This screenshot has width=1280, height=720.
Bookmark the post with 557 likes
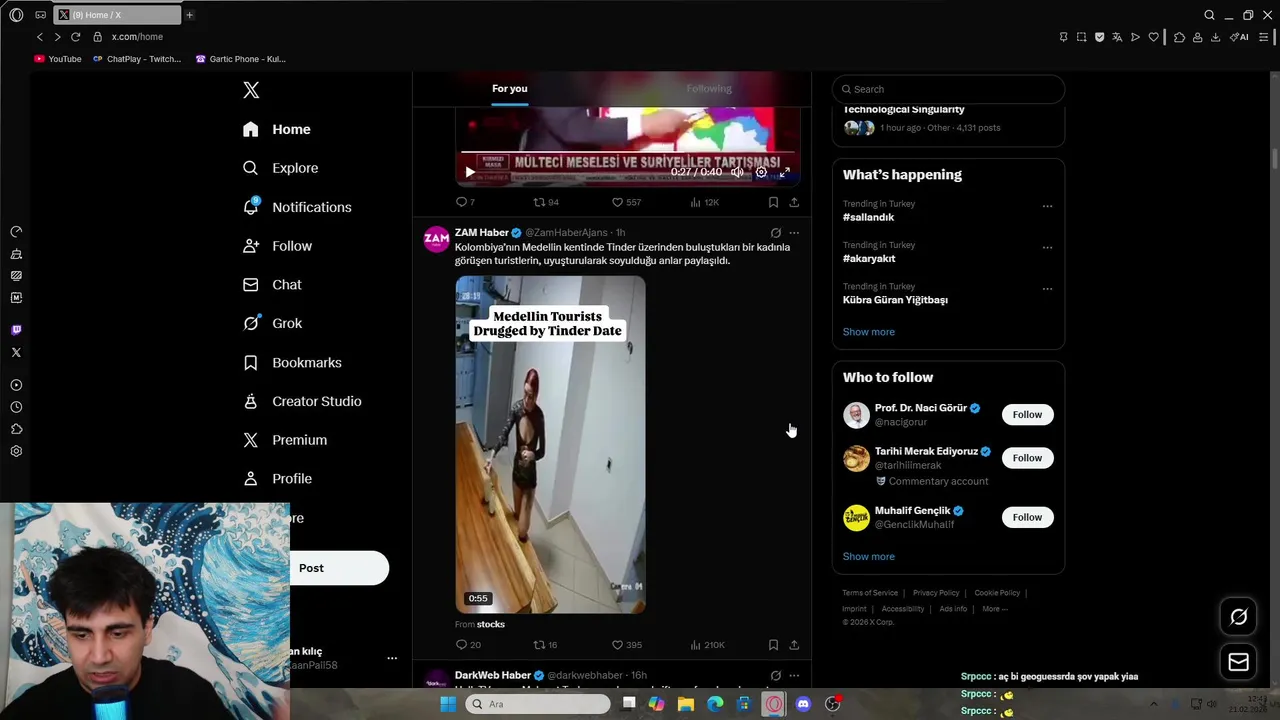(773, 202)
